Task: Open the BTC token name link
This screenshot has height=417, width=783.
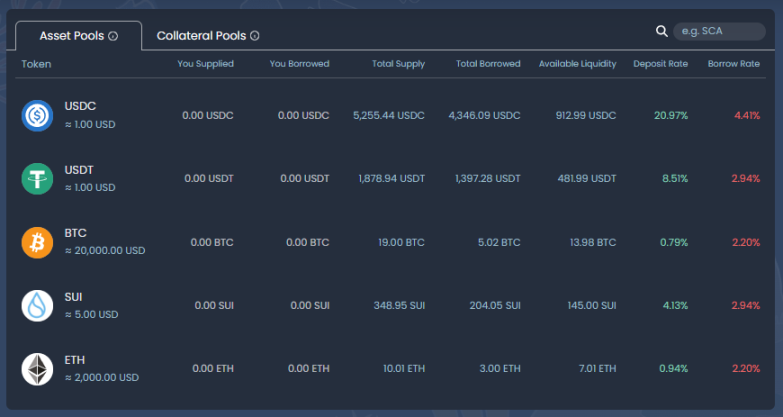Action: point(76,233)
